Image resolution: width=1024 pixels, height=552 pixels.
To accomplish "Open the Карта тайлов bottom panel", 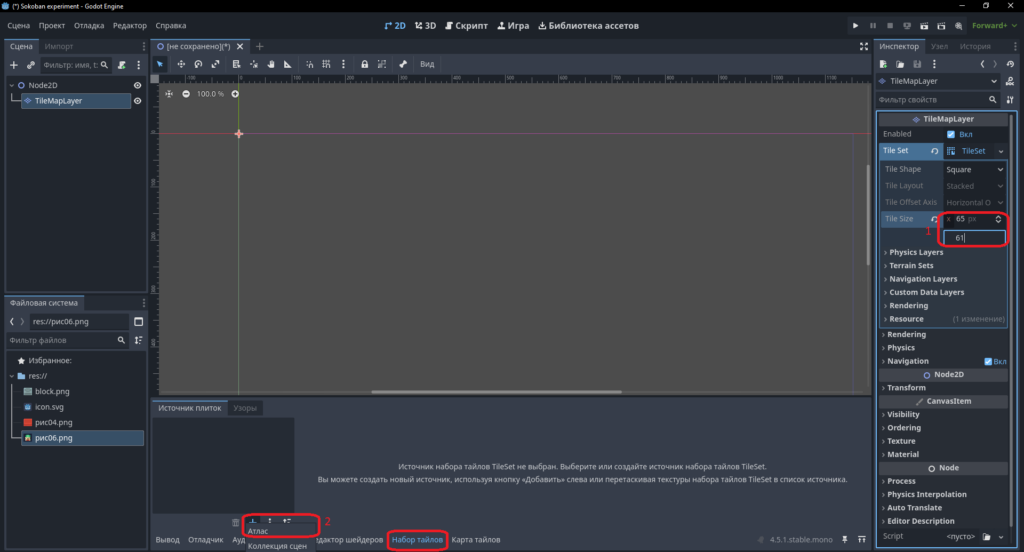I will pyautogui.click(x=476, y=540).
